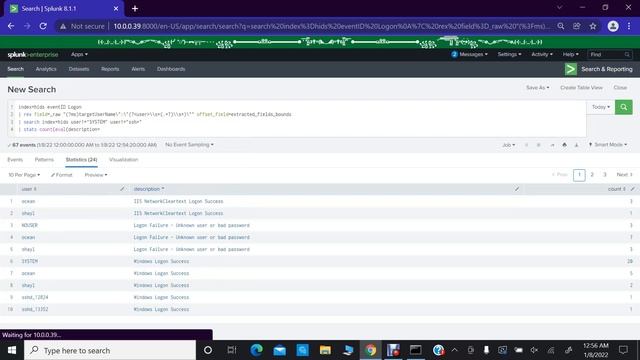Open the Help dropdown
This screenshot has width=640, height=360.
tap(570, 54)
